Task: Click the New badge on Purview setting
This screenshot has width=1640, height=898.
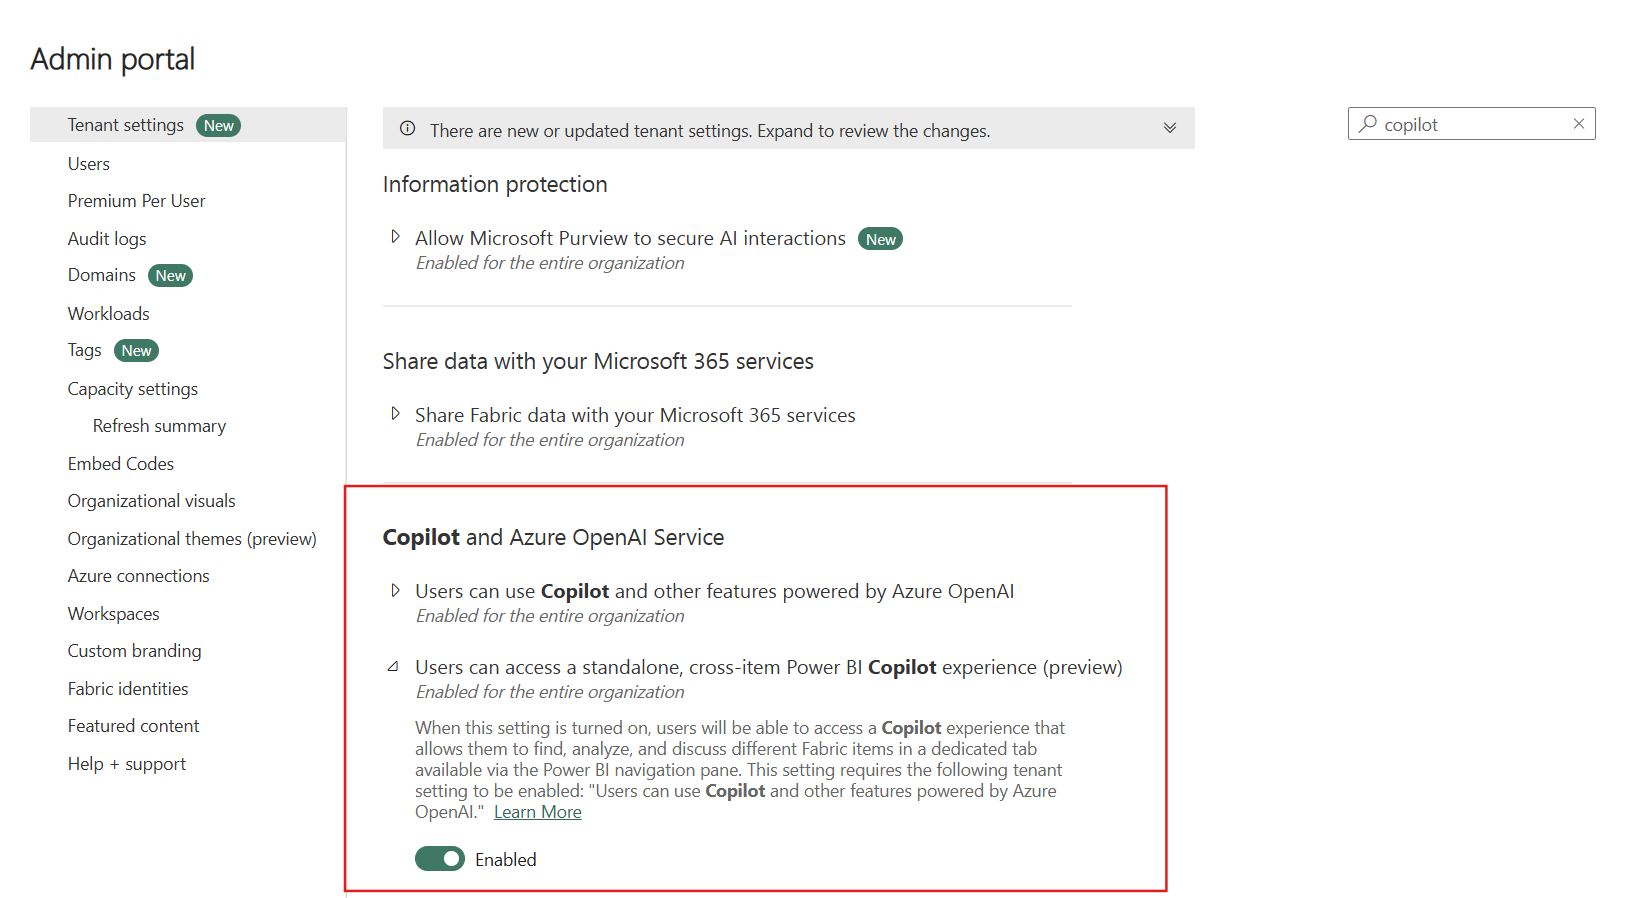Action: [x=880, y=239]
